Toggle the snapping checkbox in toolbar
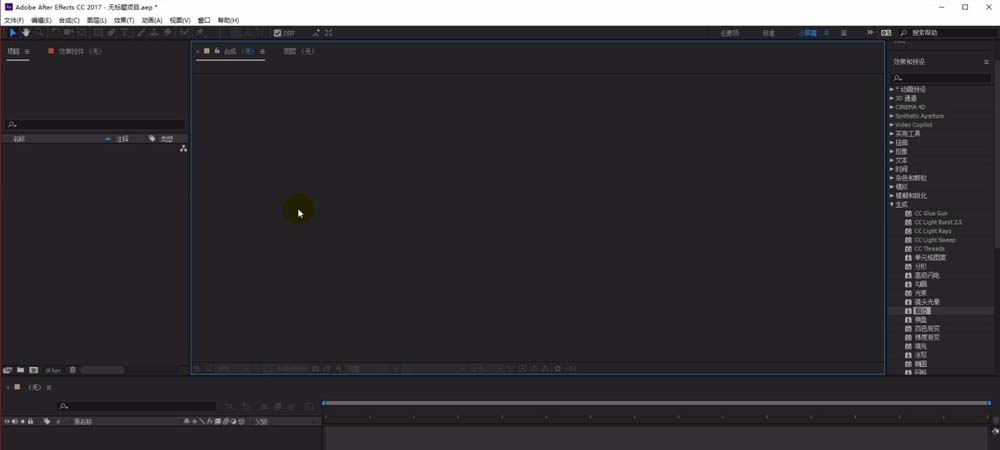Screen dimensions: 1000x450 [277, 33]
